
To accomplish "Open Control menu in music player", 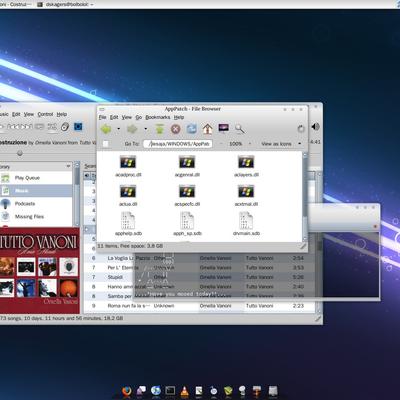I will (x=45, y=114).
